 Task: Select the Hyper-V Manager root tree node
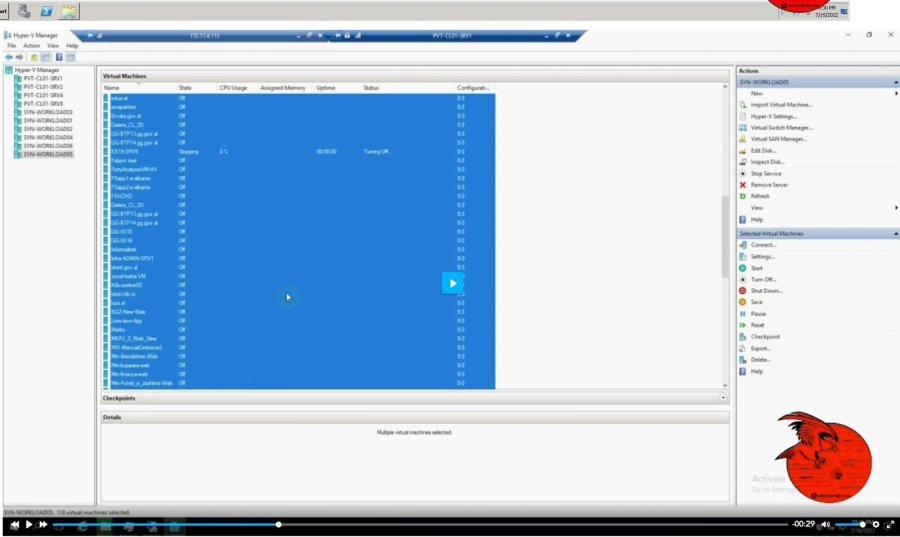point(37,70)
